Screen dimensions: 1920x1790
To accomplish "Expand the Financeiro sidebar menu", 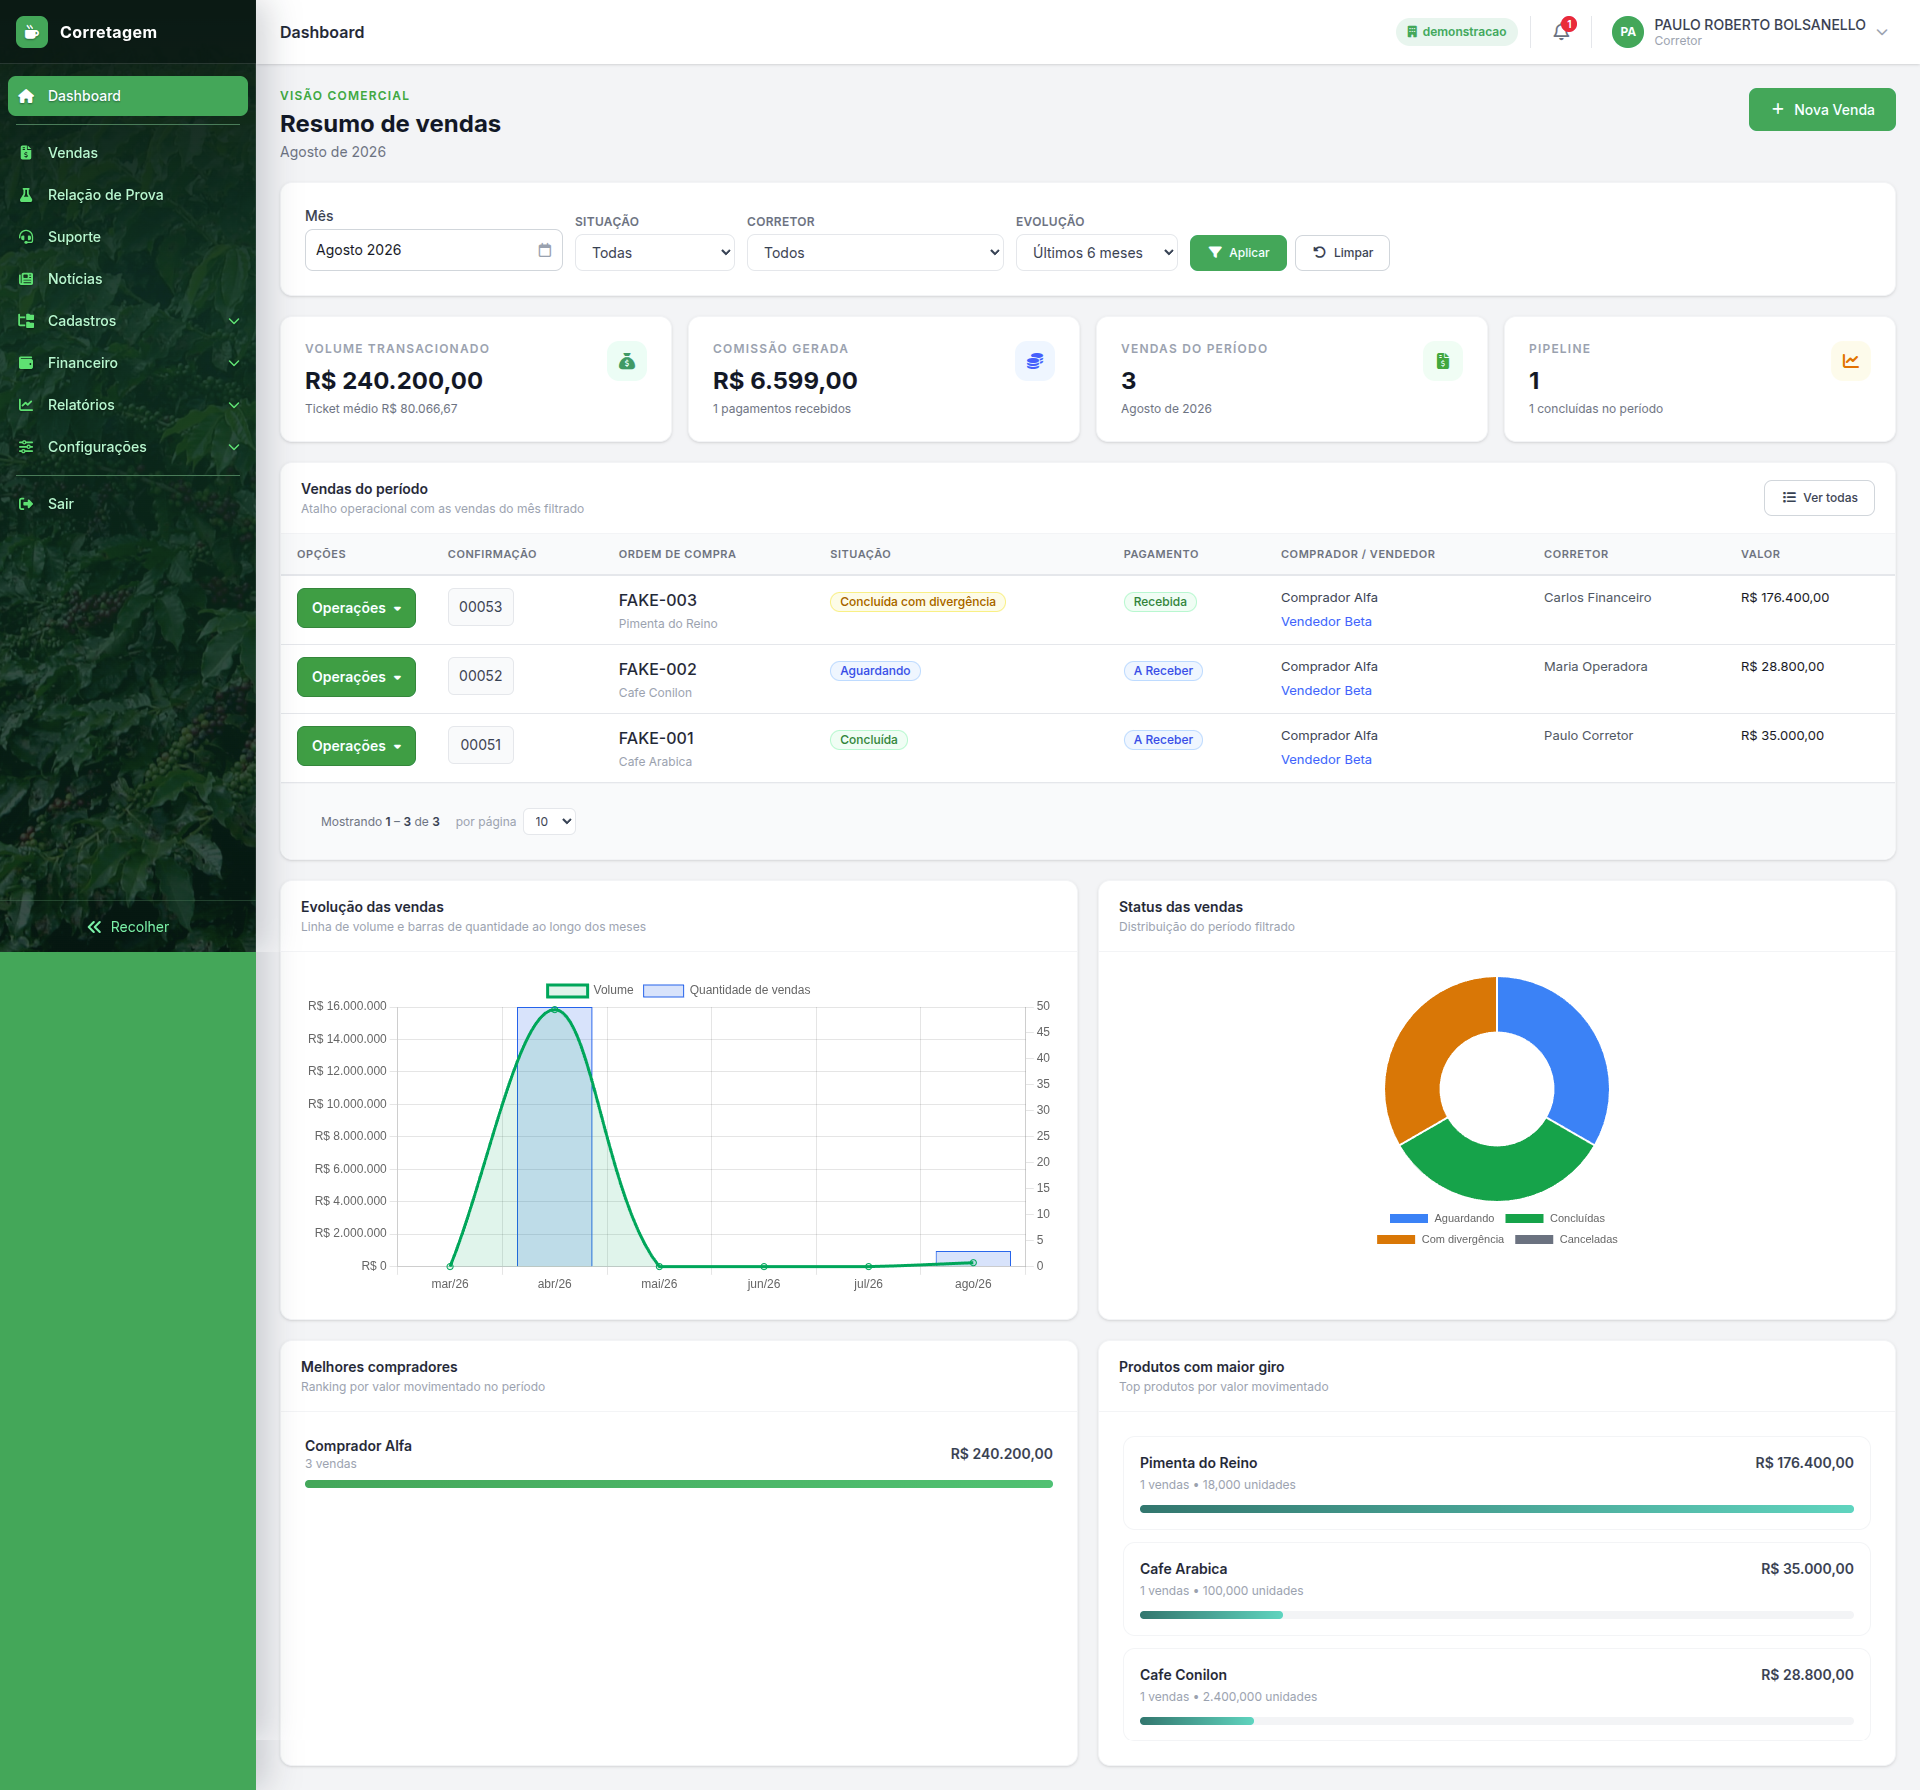I will tap(128, 363).
